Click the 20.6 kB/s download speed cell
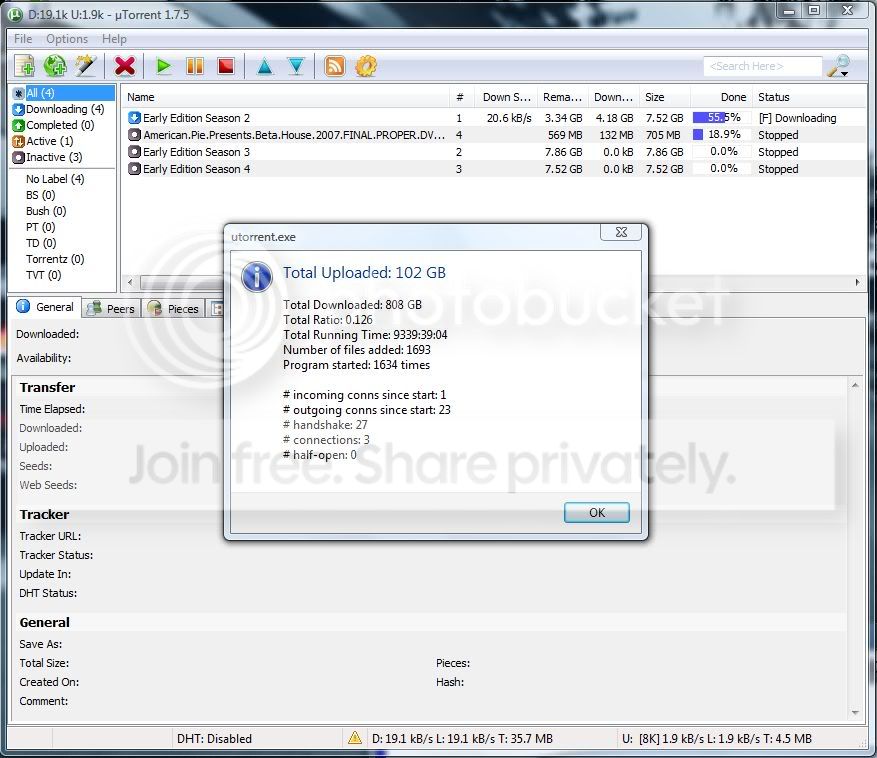 [x=509, y=118]
